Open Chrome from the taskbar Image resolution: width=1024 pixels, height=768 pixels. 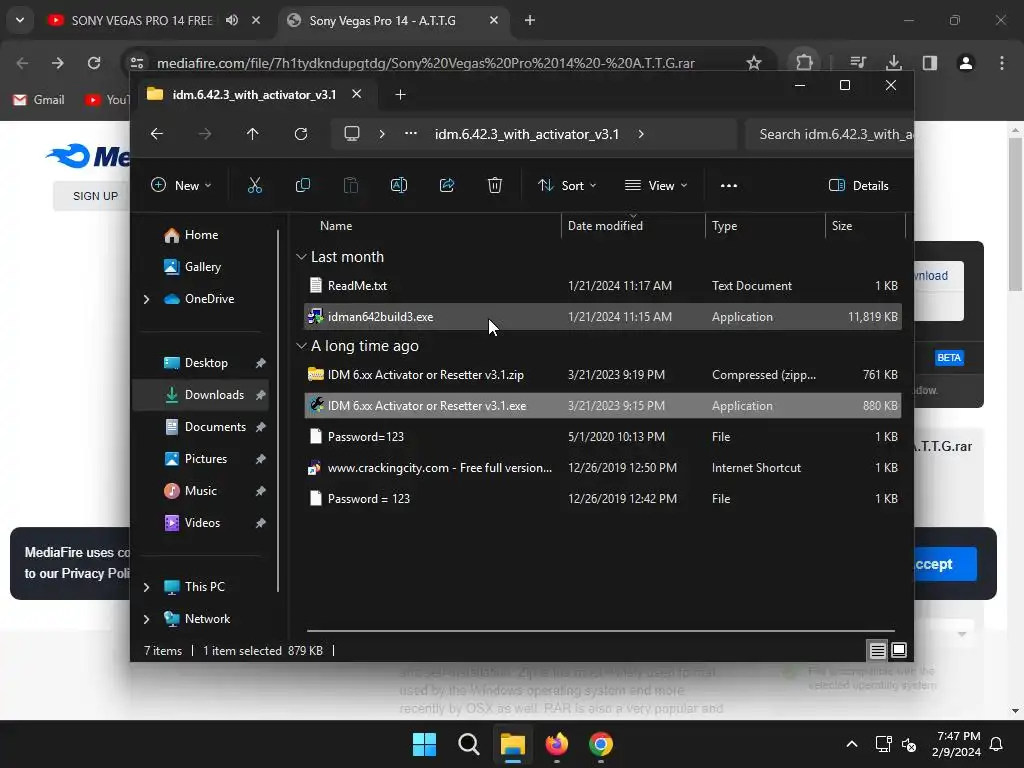(601, 744)
